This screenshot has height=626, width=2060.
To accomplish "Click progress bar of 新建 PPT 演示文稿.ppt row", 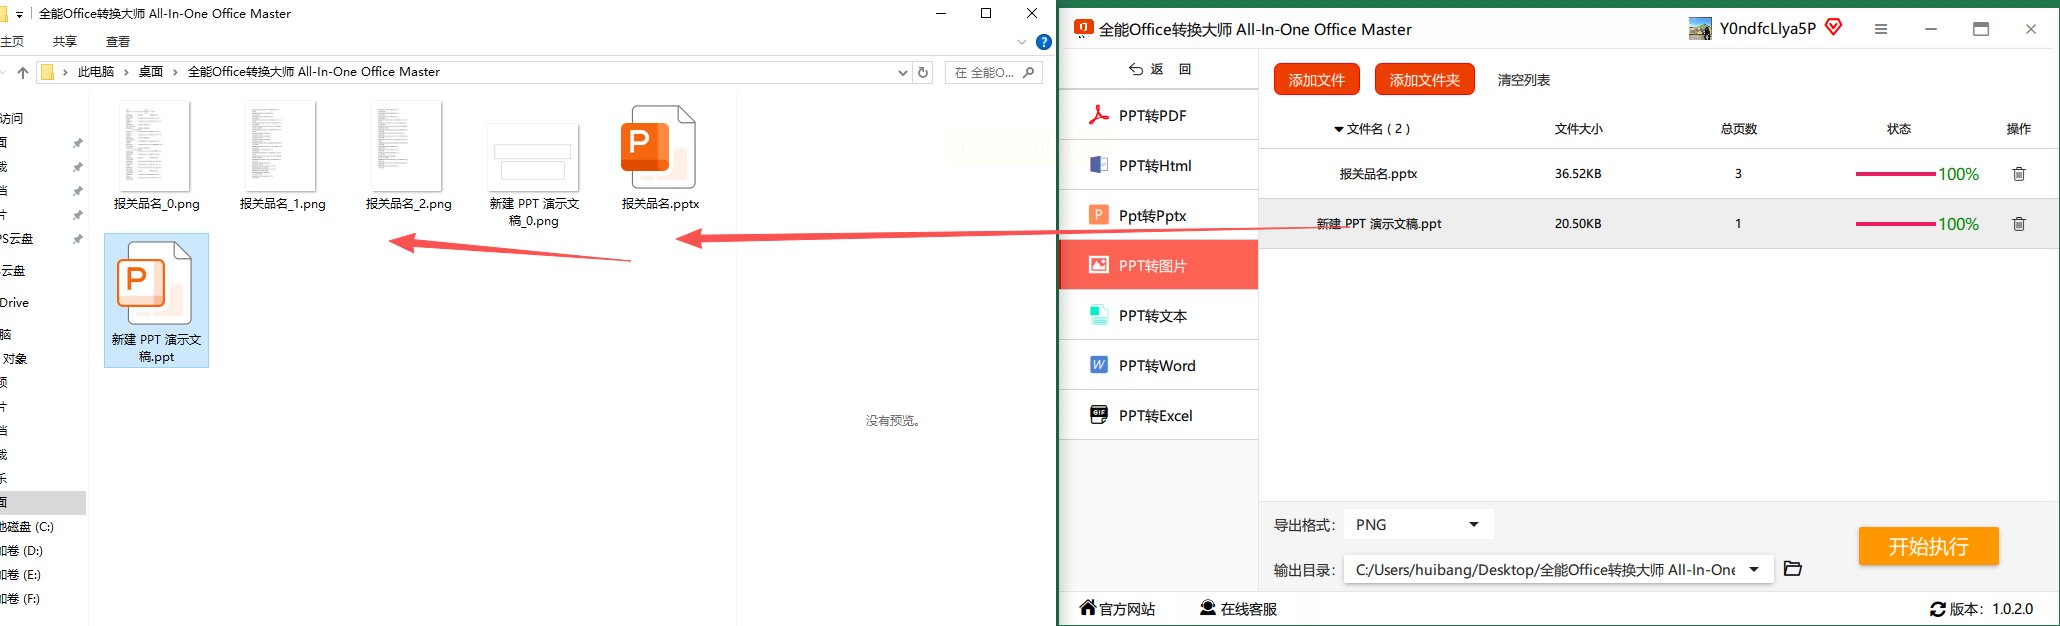I will 1895,224.
